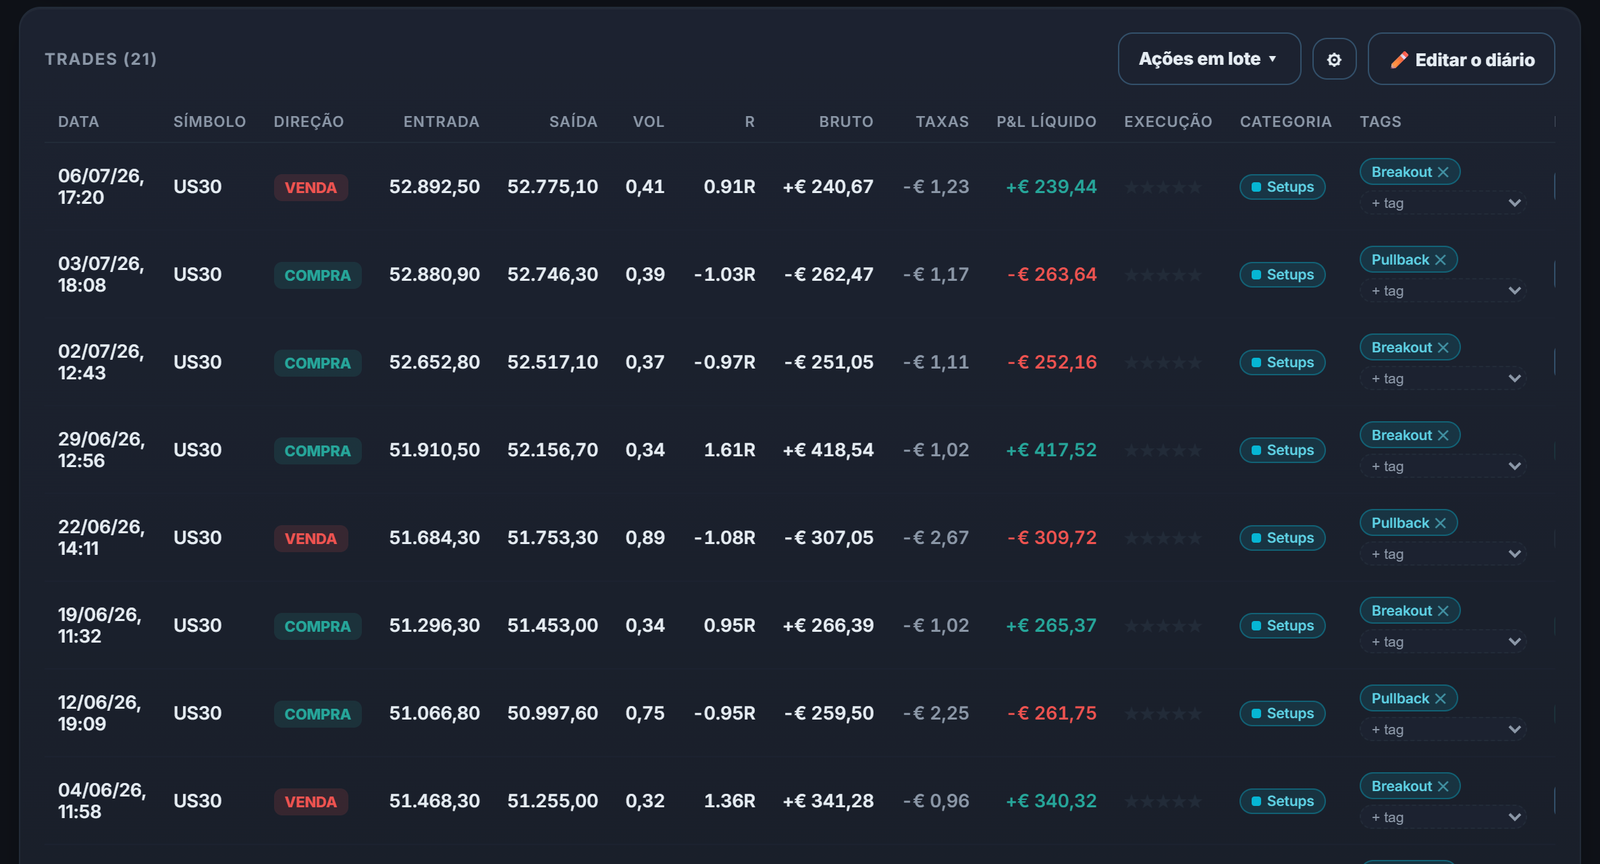The image size is (1600, 864).
Task: Expand tag dropdown for 02/07/26 trade
Action: [1443, 379]
